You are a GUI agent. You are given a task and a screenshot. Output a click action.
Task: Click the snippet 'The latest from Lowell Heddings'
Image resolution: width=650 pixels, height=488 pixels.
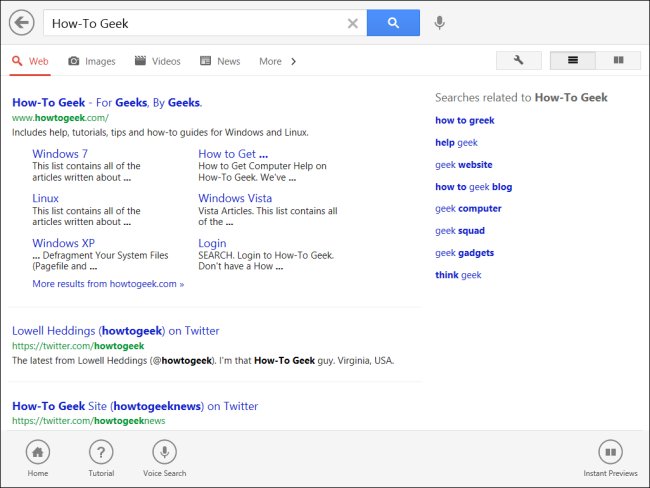click(x=203, y=361)
